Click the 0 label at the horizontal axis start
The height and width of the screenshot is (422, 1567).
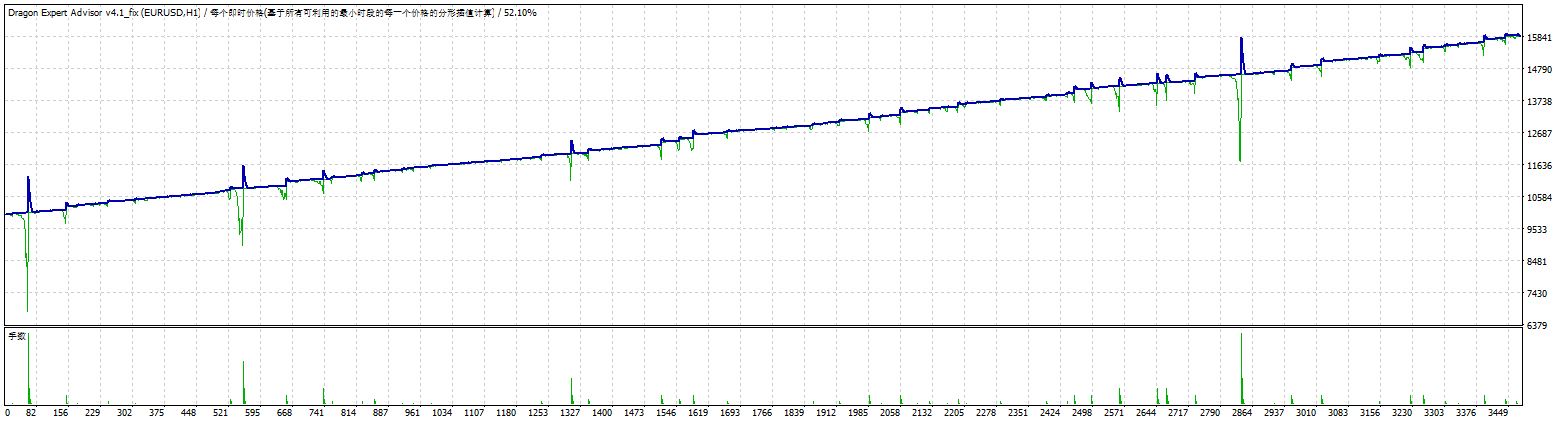7,412
